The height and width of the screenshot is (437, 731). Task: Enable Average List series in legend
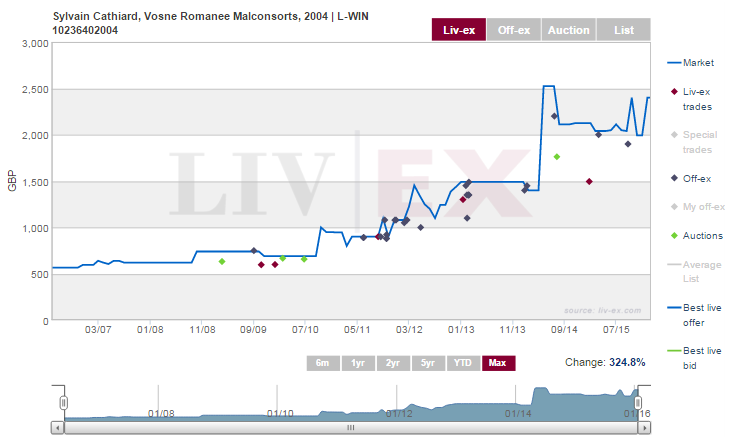point(695,271)
